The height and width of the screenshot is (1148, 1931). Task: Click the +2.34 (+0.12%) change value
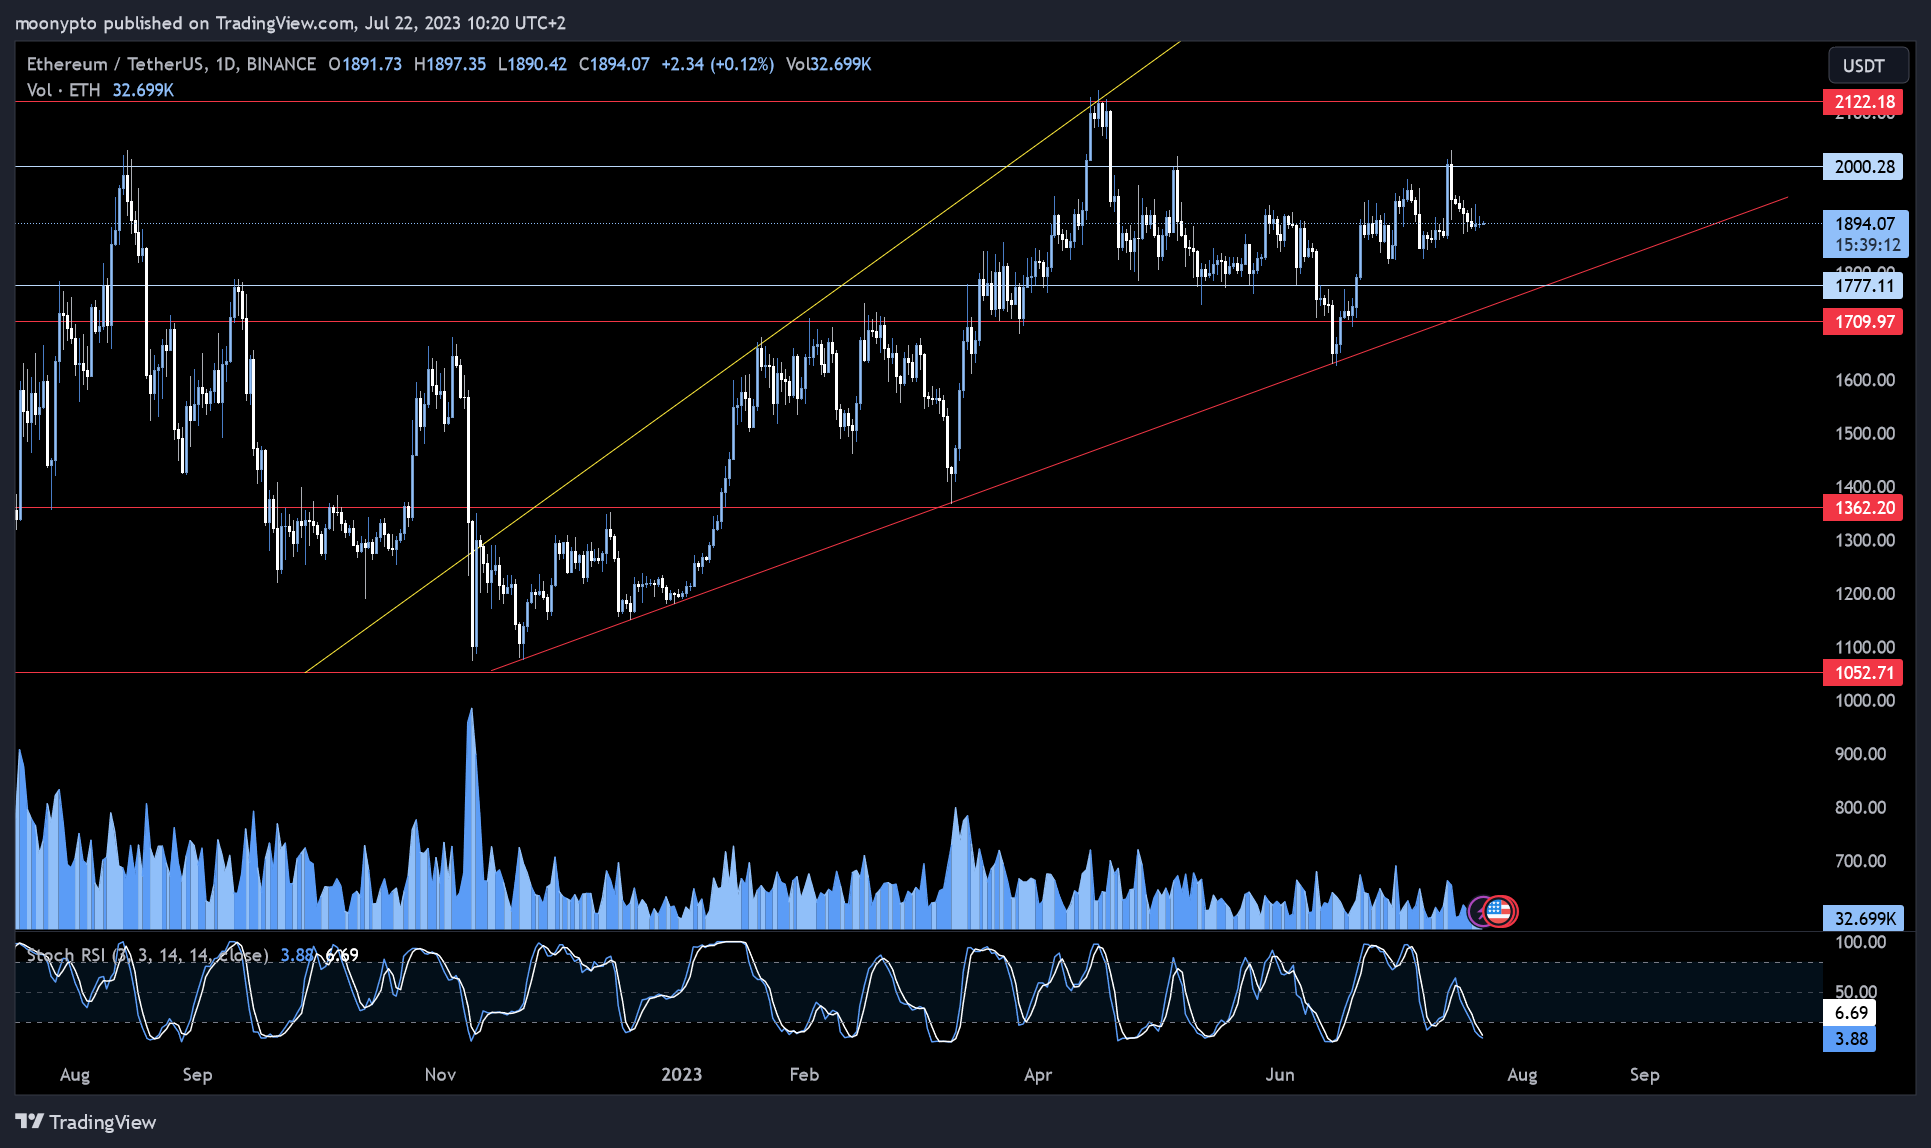pyautogui.click(x=717, y=64)
